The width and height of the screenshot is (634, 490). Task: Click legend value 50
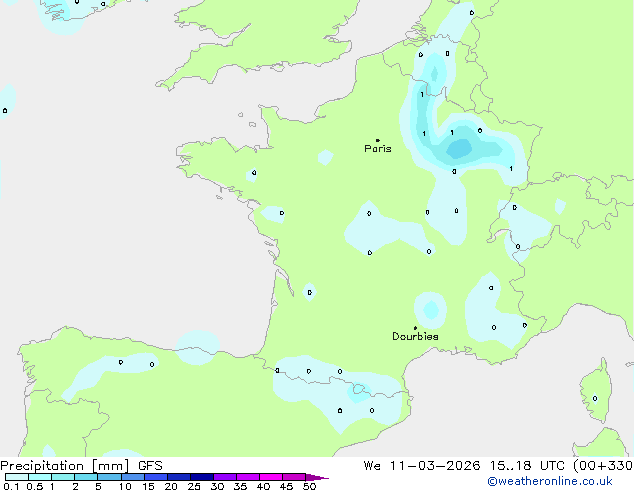pyautogui.click(x=309, y=486)
